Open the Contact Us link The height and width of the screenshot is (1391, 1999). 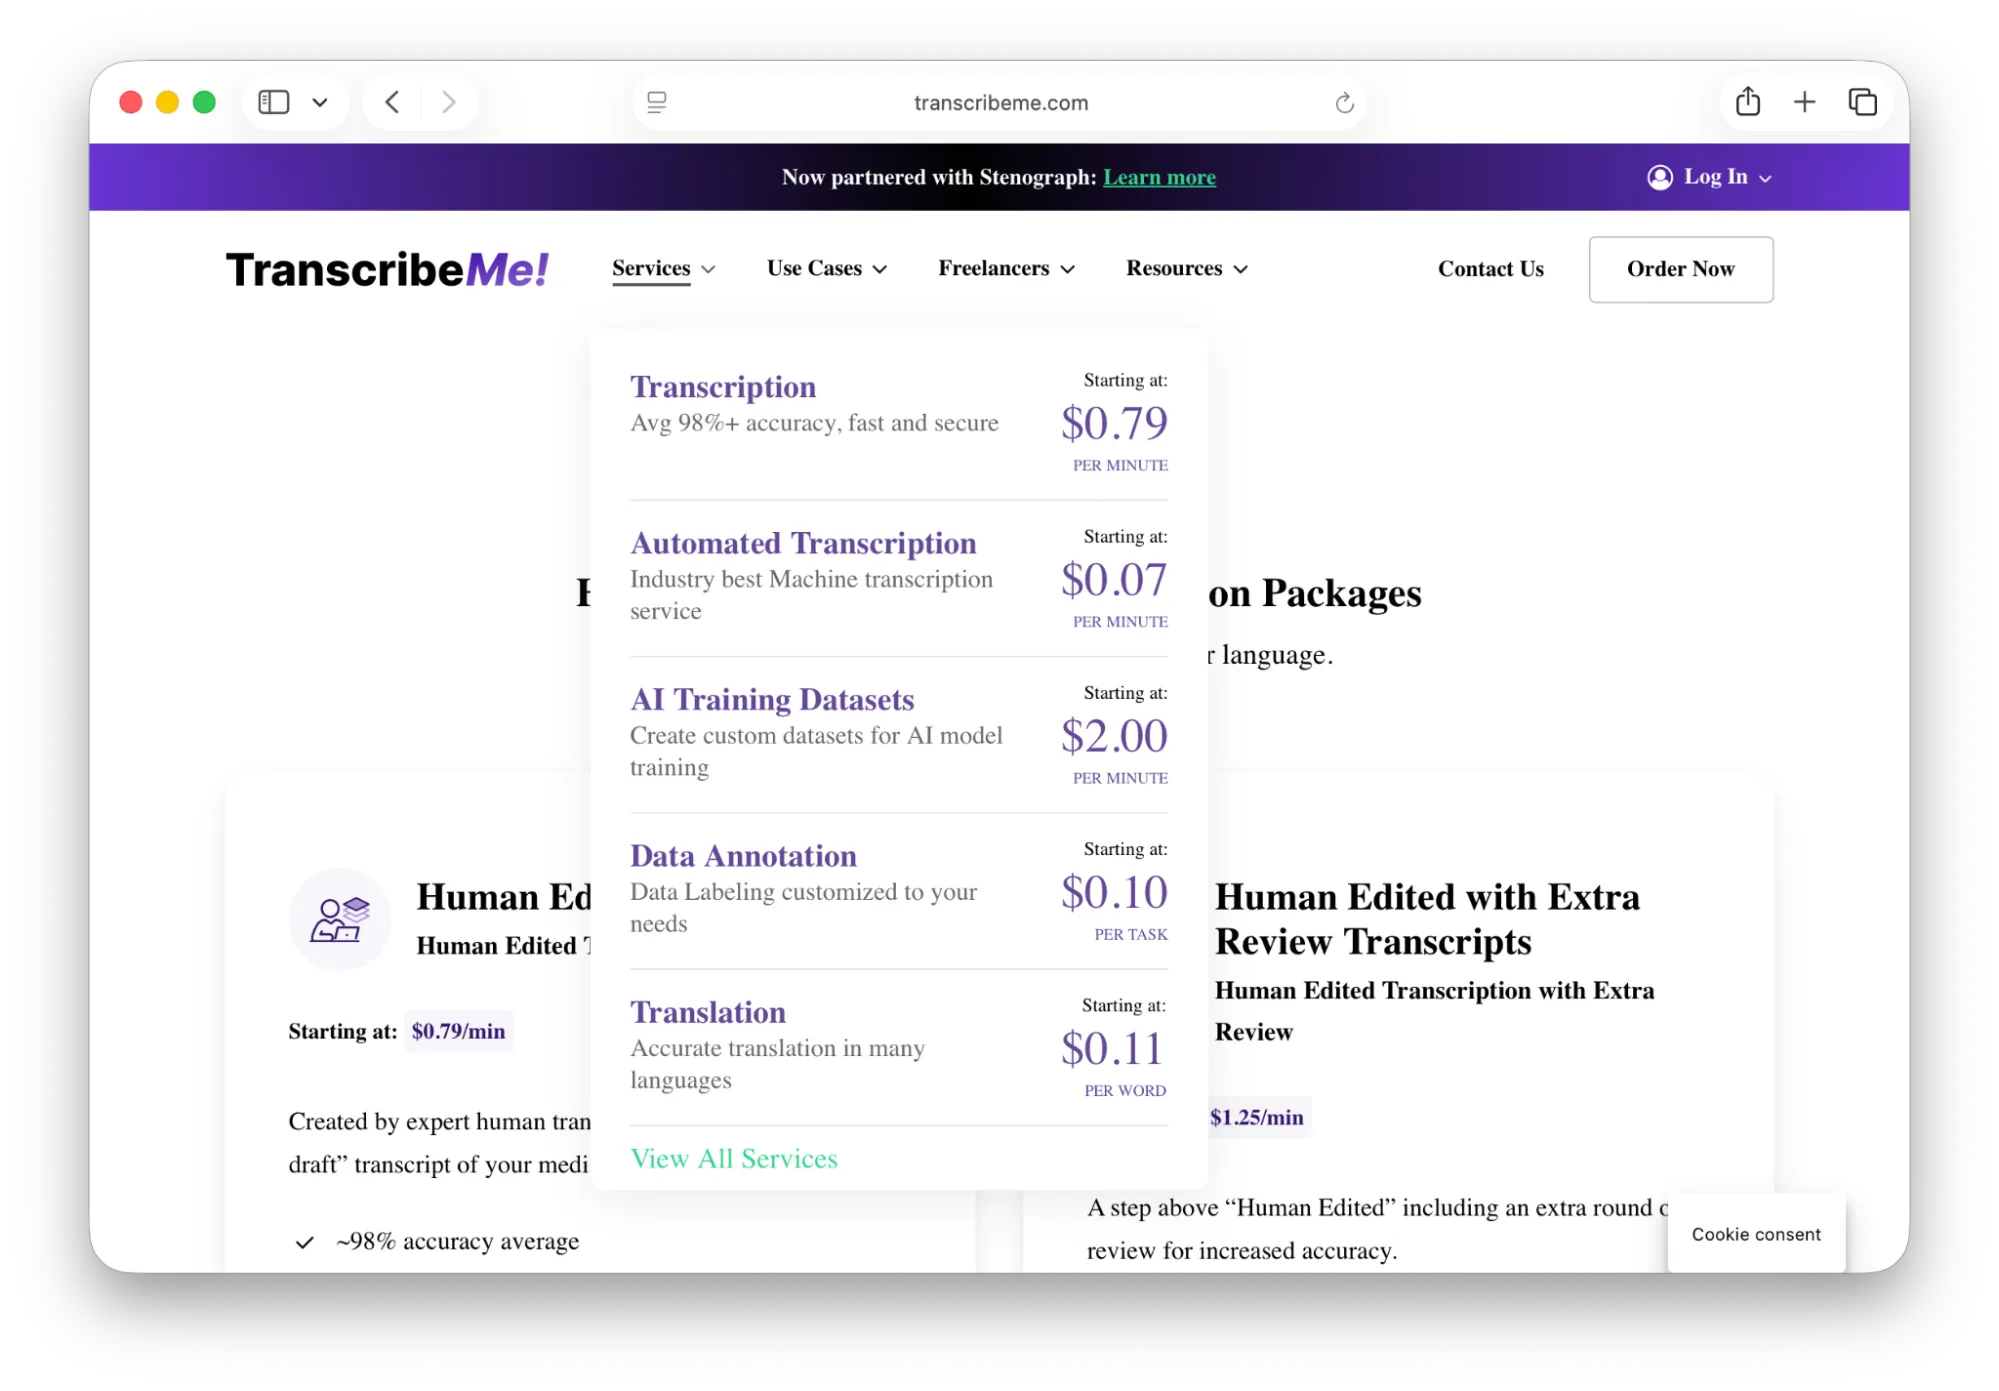pyautogui.click(x=1490, y=268)
